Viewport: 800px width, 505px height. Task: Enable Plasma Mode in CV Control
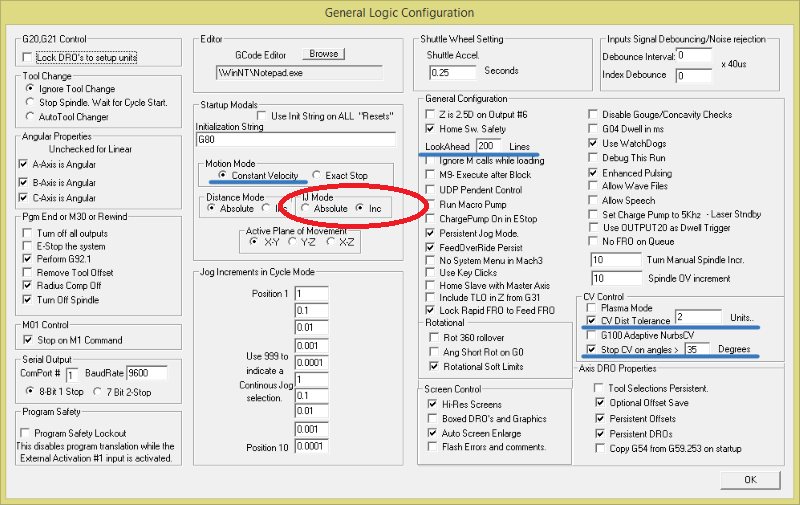click(x=591, y=308)
